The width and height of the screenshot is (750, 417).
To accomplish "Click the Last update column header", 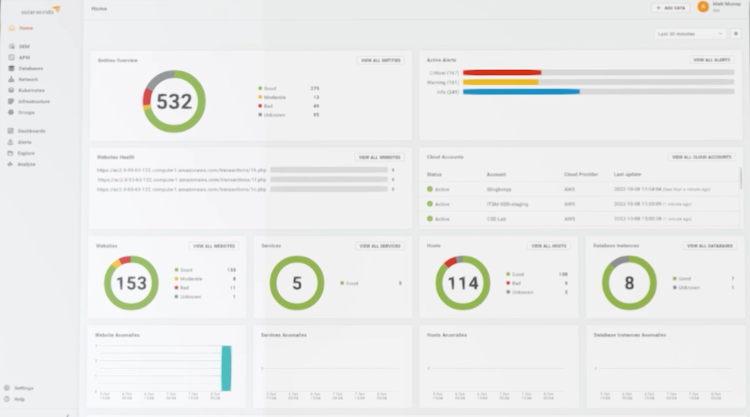I will (x=627, y=175).
